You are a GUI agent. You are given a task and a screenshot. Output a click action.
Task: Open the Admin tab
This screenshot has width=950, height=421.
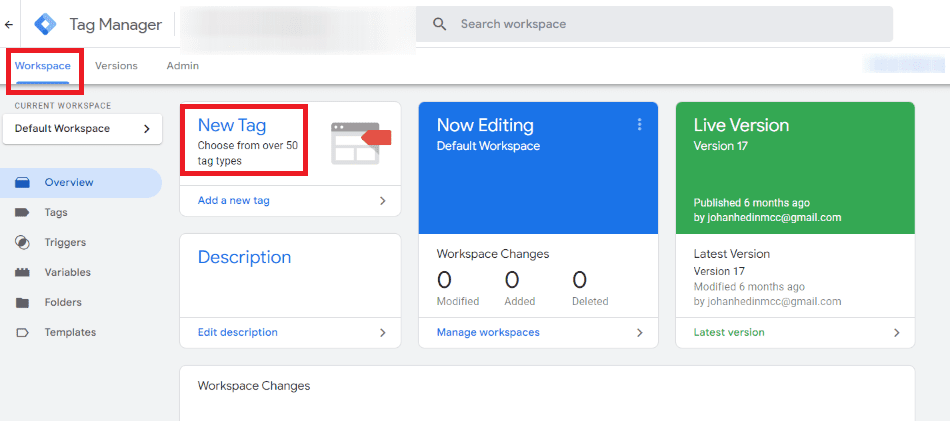[x=182, y=66]
